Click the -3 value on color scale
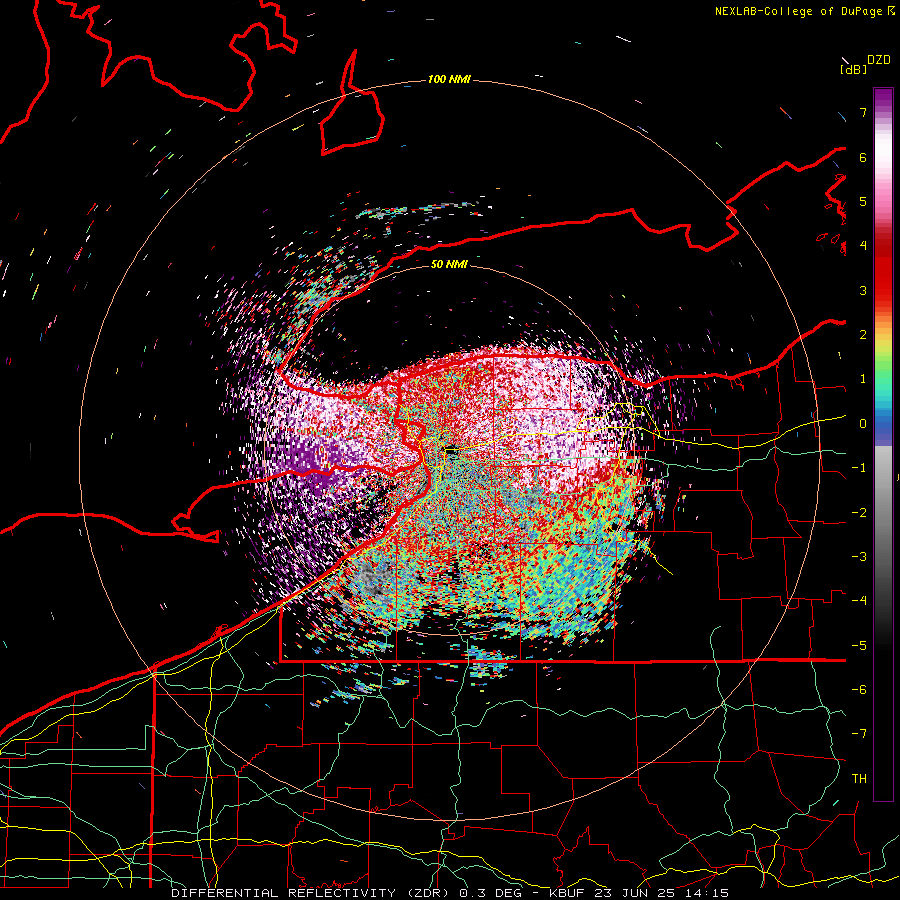Screen dimensions: 900x900 coord(859,557)
